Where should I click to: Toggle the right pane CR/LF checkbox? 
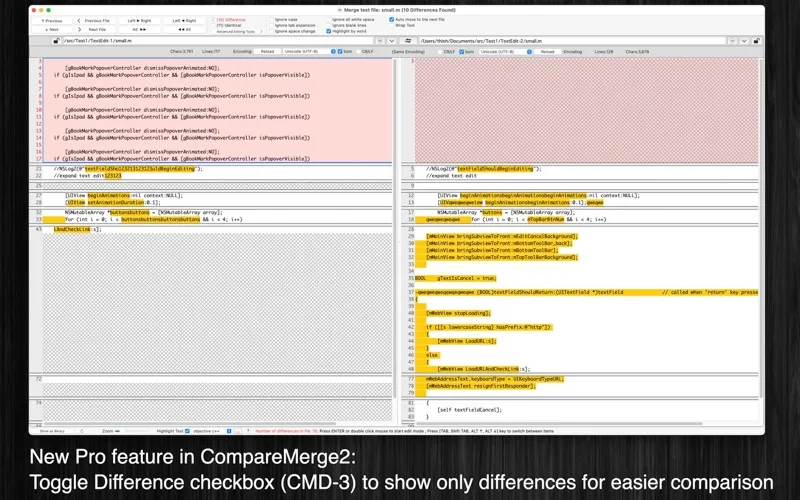click(439, 52)
